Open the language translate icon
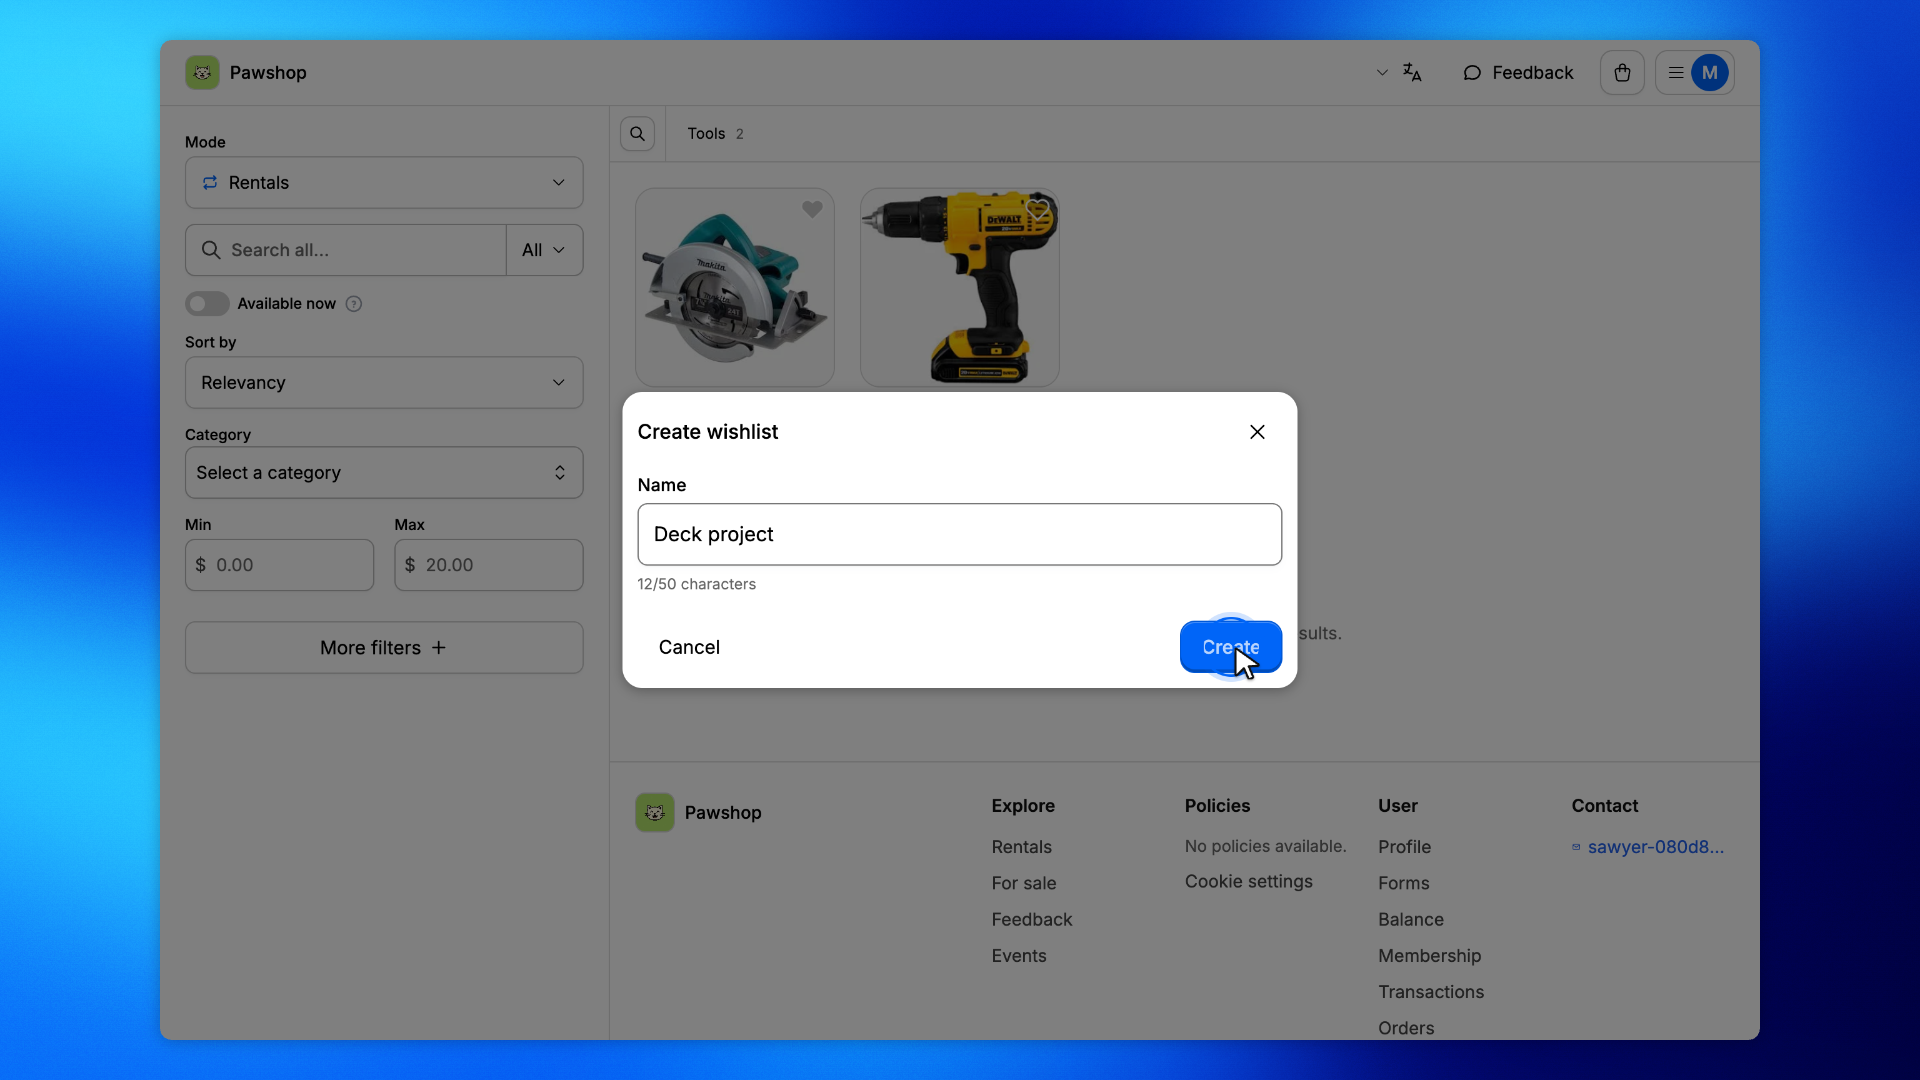This screenshot has height=1080, width=1920. point(1412,73)
